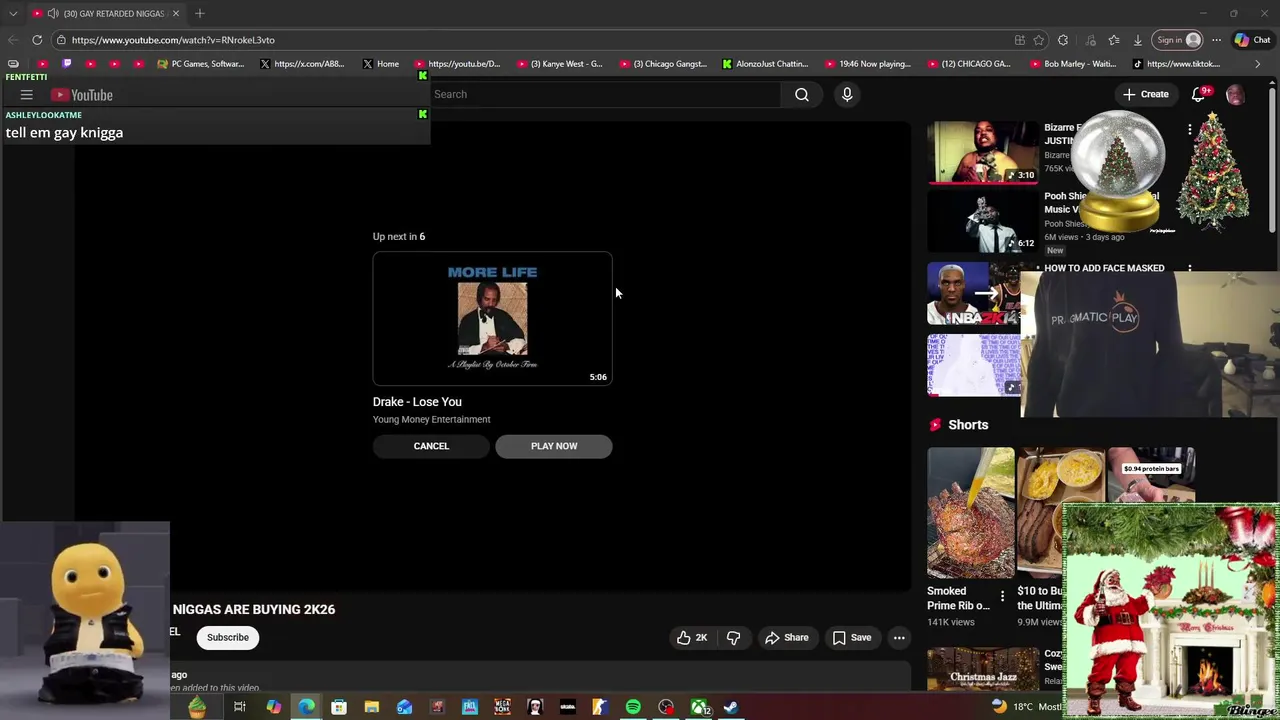The height and width of the screenshot is (720, 1280).
Task: Start voice search with the microphone icon
Action: pos(847,94)
